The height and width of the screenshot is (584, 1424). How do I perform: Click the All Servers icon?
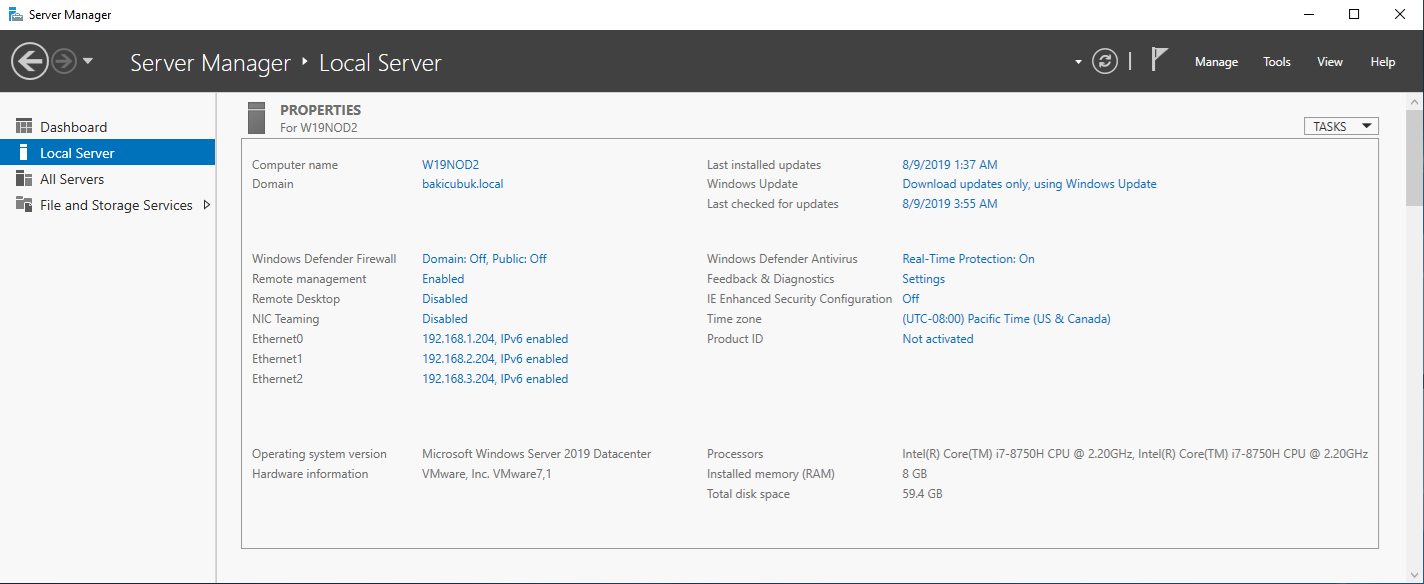24,178
